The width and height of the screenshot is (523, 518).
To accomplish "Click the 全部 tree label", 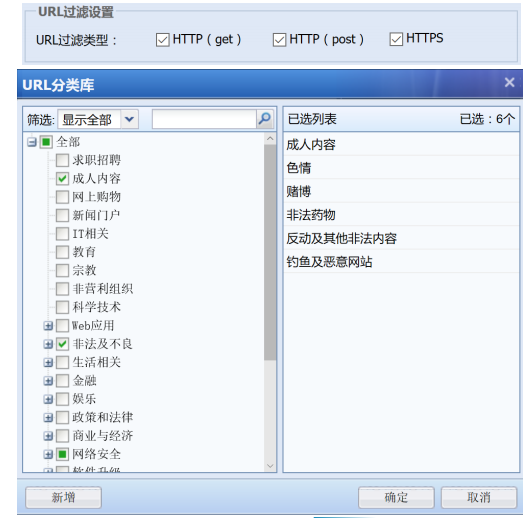I will click(x=68, y=142).
